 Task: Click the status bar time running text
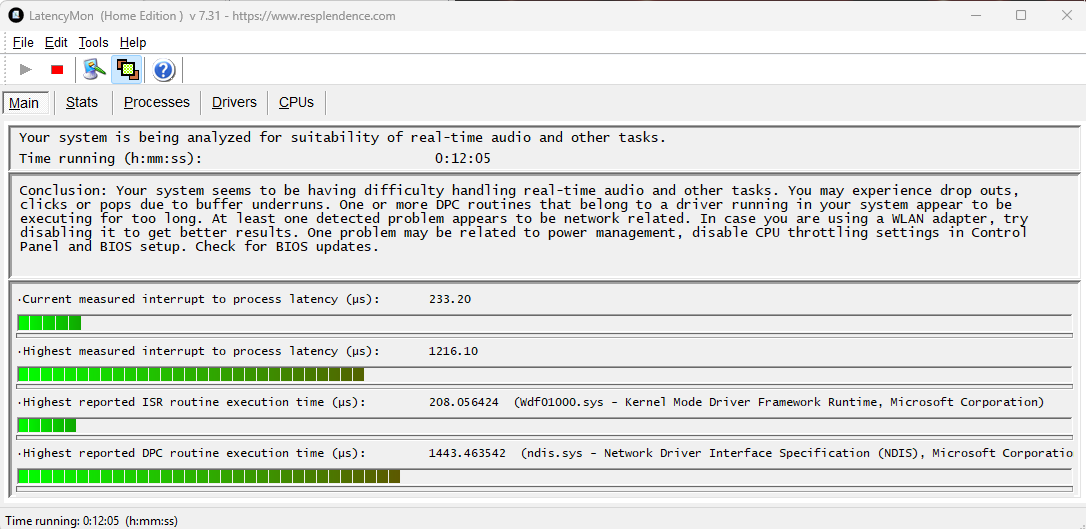(x=91, y=520)
